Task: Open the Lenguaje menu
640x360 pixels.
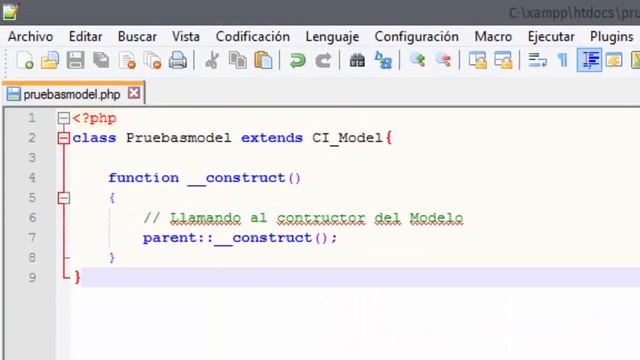Action: pos(332,37)
